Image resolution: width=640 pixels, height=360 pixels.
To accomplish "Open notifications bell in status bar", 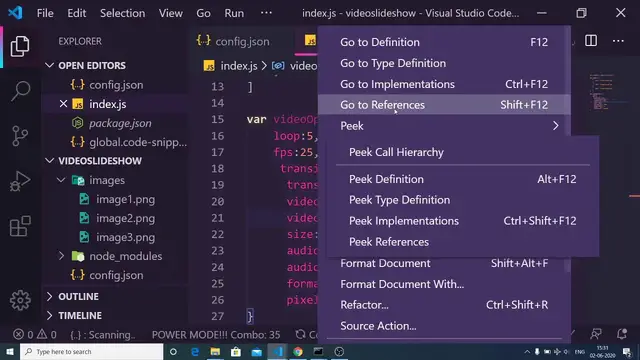I will pyautogui.click(x=622, y=334).
